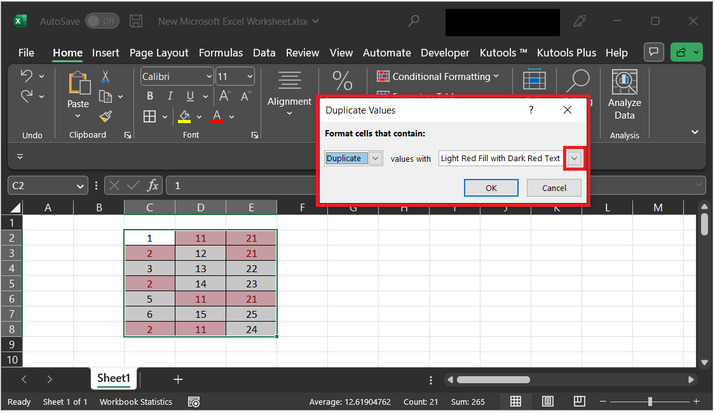
Task: Click the Save icon in title bar
Action: (x=136, y=21)
